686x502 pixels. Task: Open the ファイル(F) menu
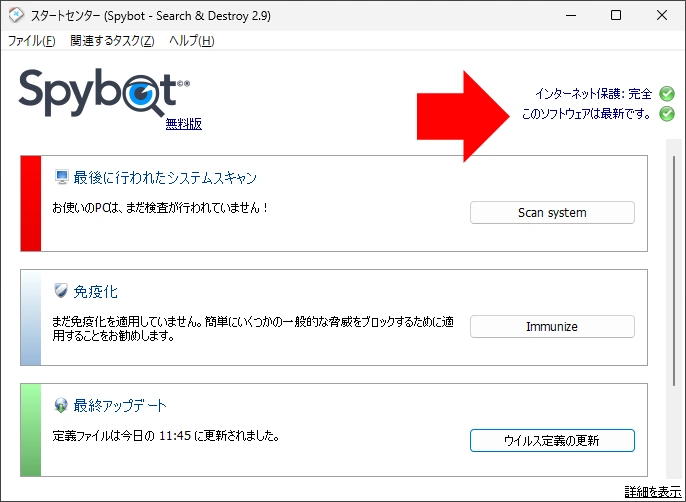32,41
